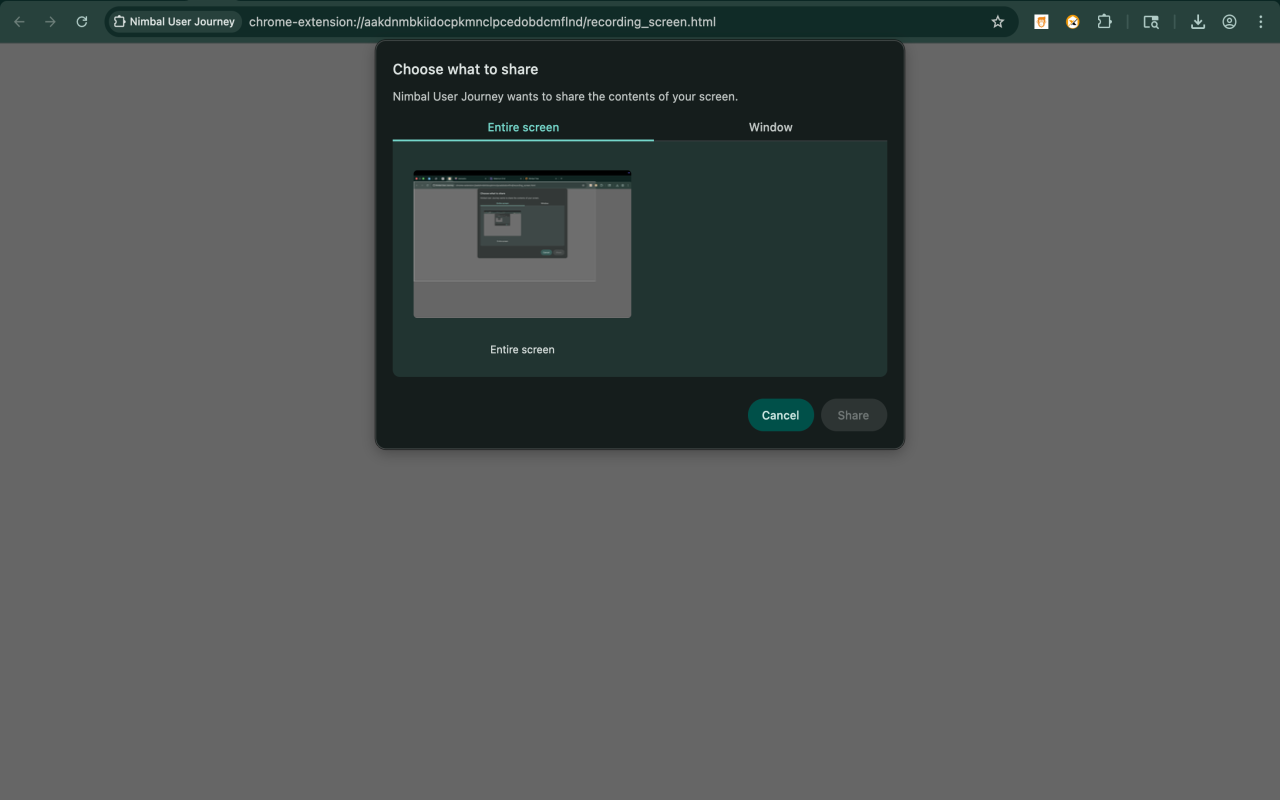Screen dimensions: 1280x800
Task: Click the 'Choose what to share' heading
Action: pos(465,69)
